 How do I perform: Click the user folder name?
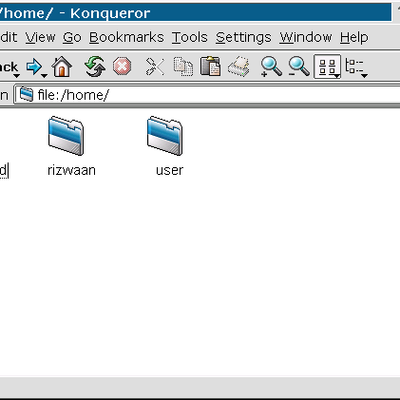pyautogui.click(x=169, y=170)
